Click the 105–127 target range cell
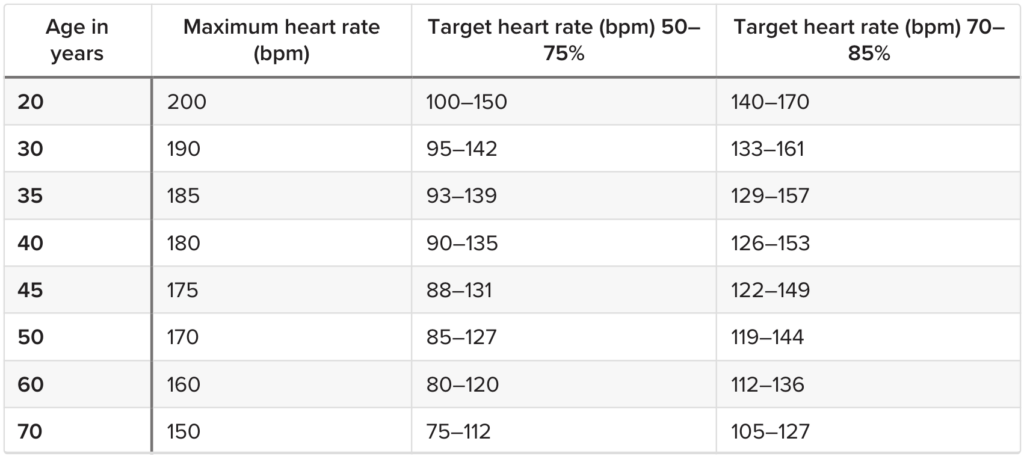This screenshot has height=456, width=1024. (x=771, y=432)
